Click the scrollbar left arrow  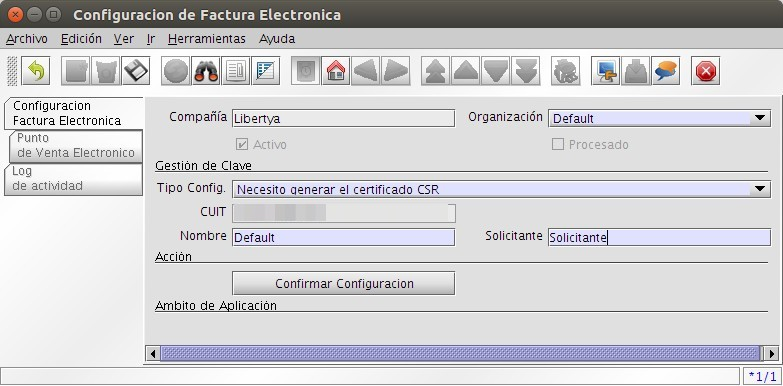pyautogui.click(x=153, y=354)
